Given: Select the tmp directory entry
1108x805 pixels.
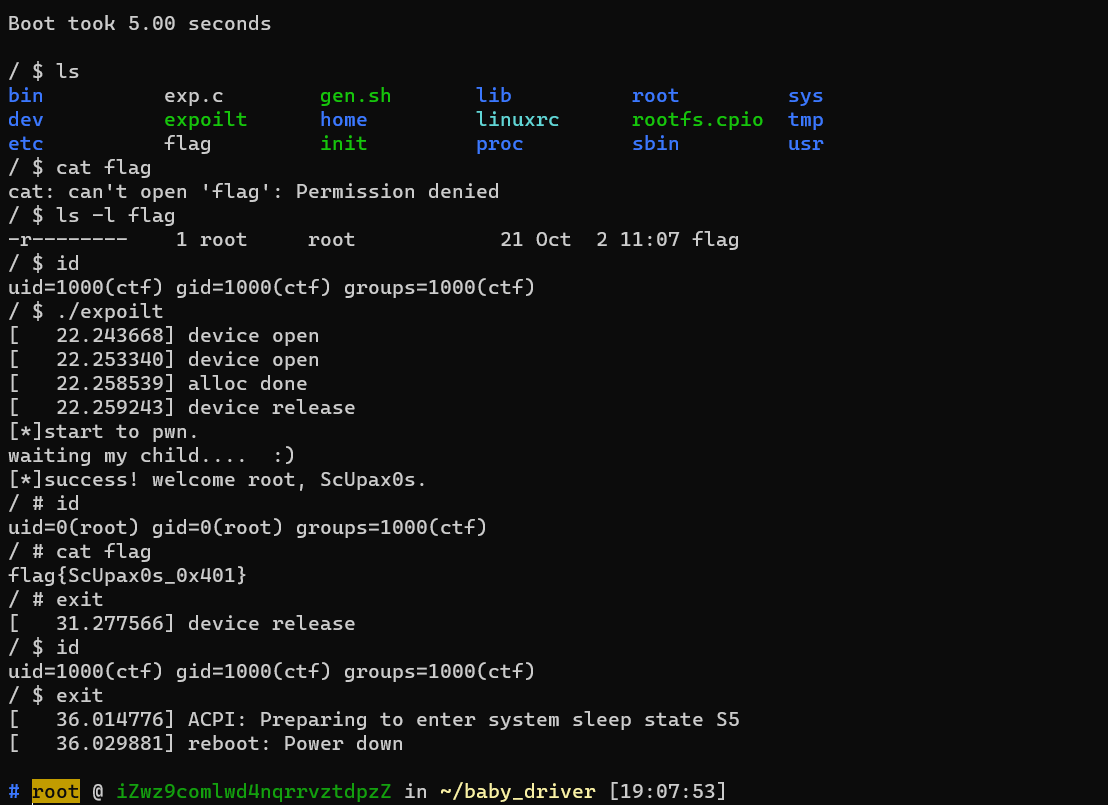Looking at the screenshot, I should 805,120.
